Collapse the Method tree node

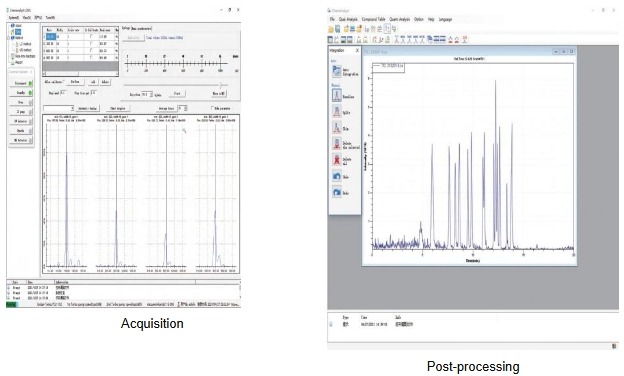(9, 38)
